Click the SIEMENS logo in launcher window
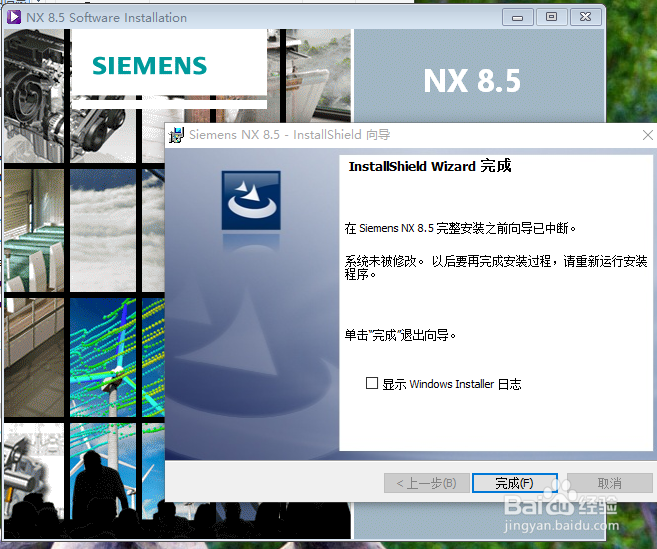The height and width of the screenshot is (549, 657). [x=150, y=66]
